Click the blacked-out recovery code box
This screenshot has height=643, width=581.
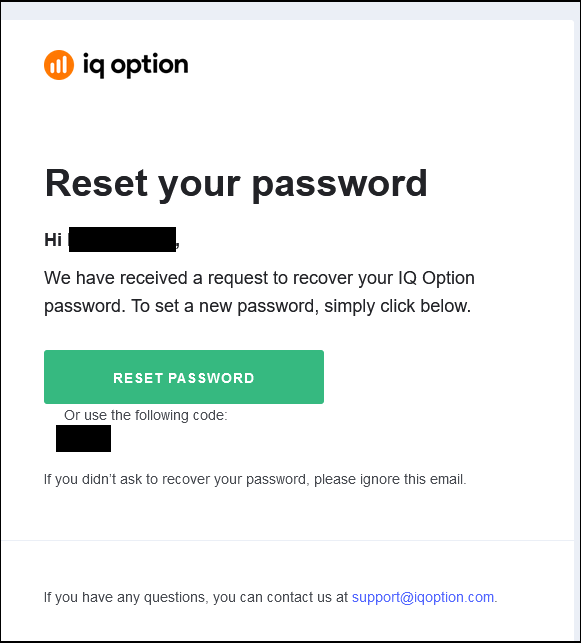coord(83,438)
